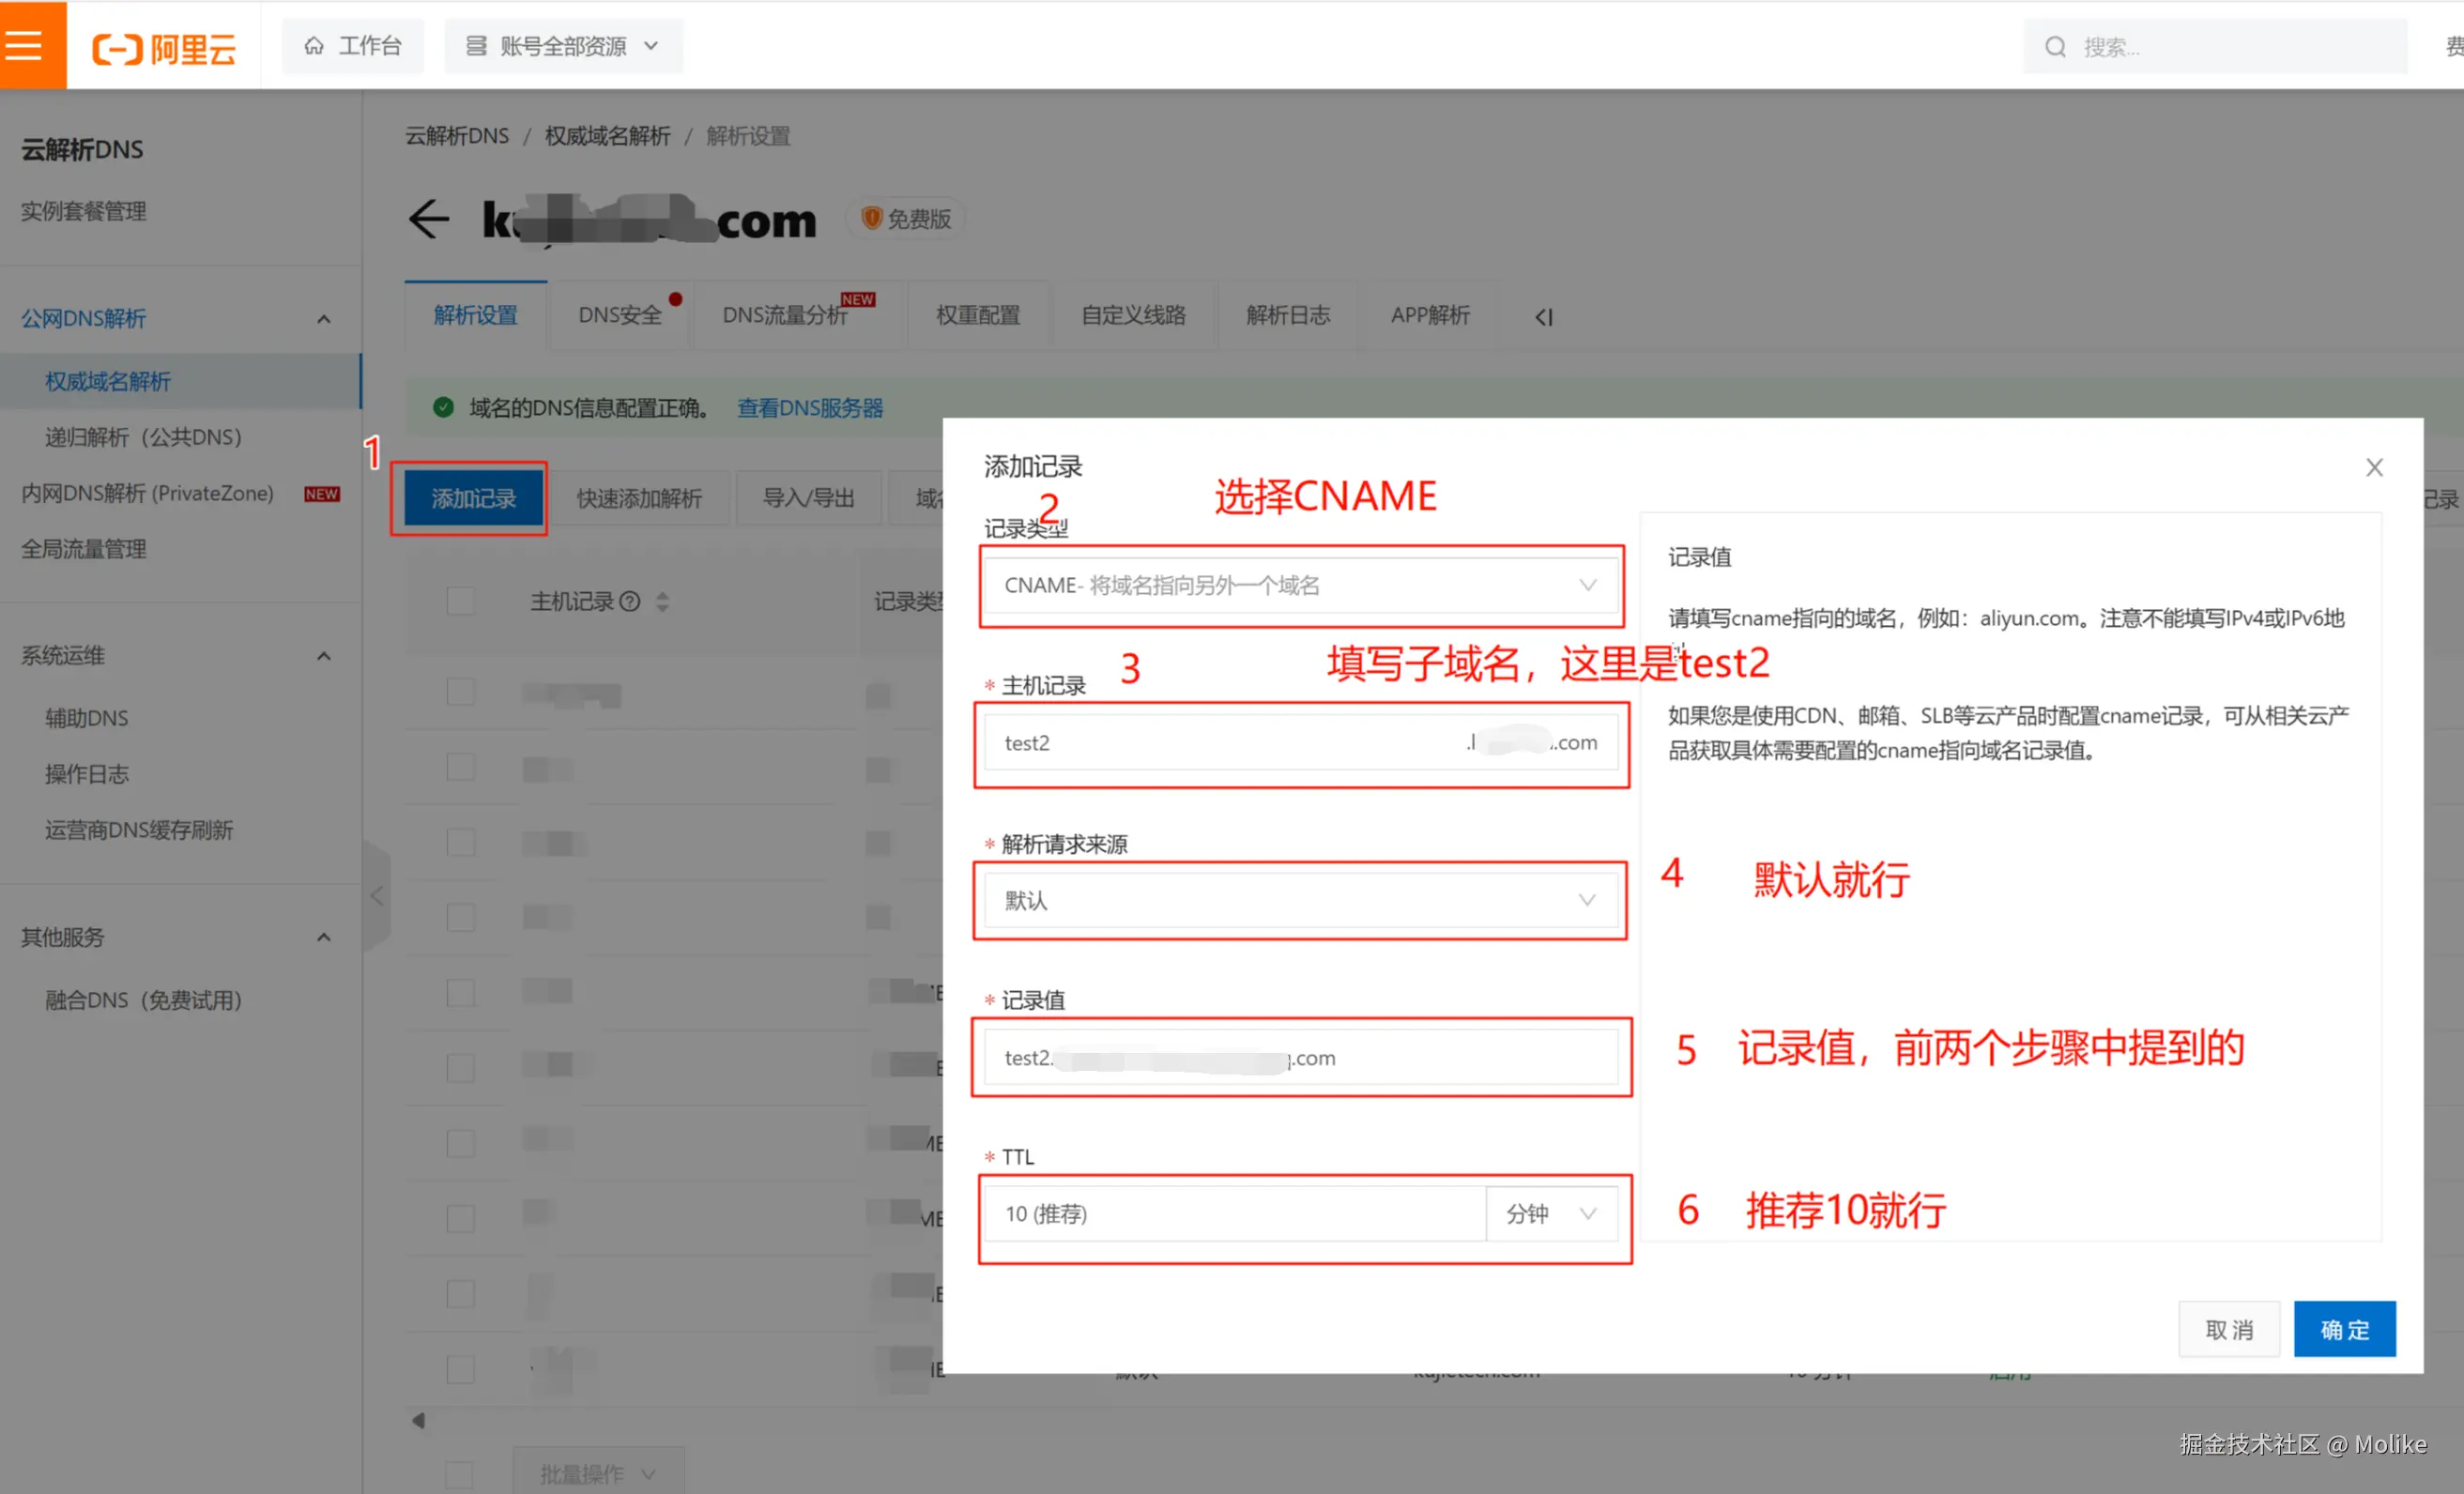Open the TTL unit 分钟 dropdown
This screenshot has height=1494, width=2464.
(x=1551, y=1213)
